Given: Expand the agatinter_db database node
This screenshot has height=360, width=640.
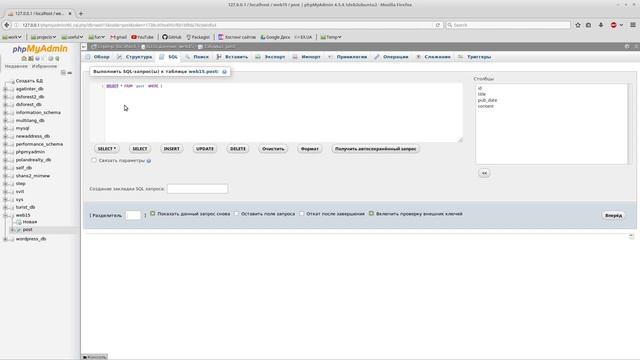Looking at the screenshot, I should (5, 89).
